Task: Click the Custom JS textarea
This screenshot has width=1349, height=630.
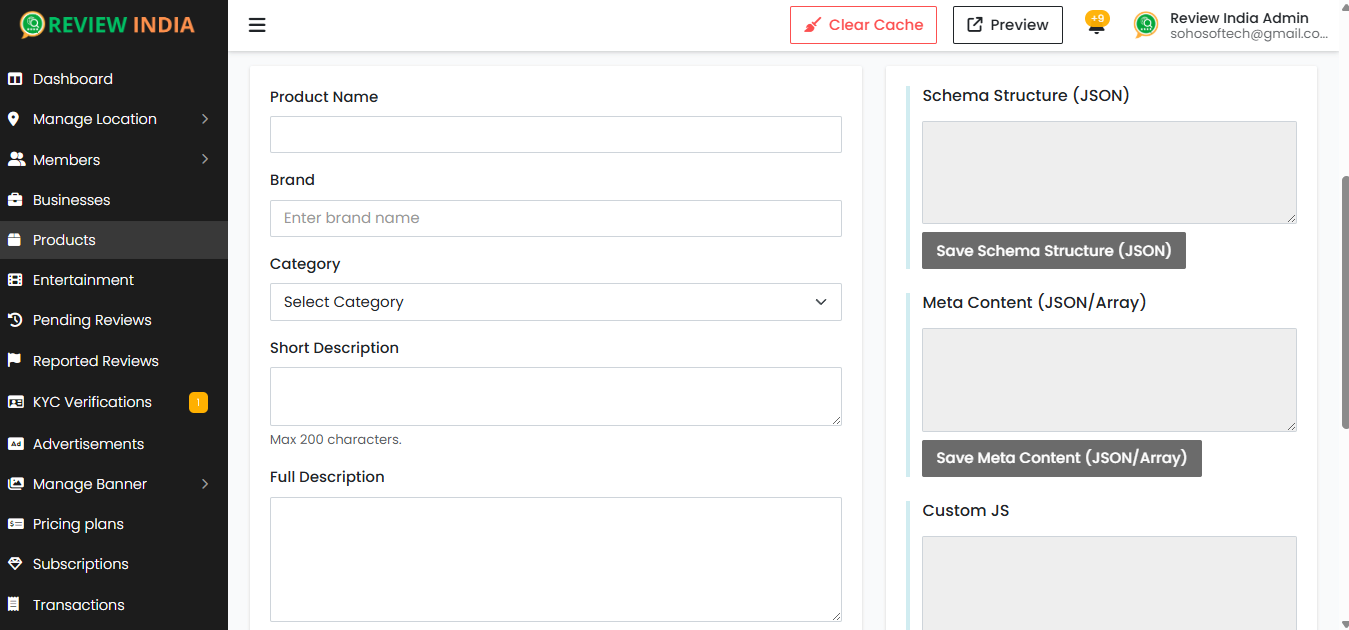Action: pyautogui.click(x=1109, y=583)
